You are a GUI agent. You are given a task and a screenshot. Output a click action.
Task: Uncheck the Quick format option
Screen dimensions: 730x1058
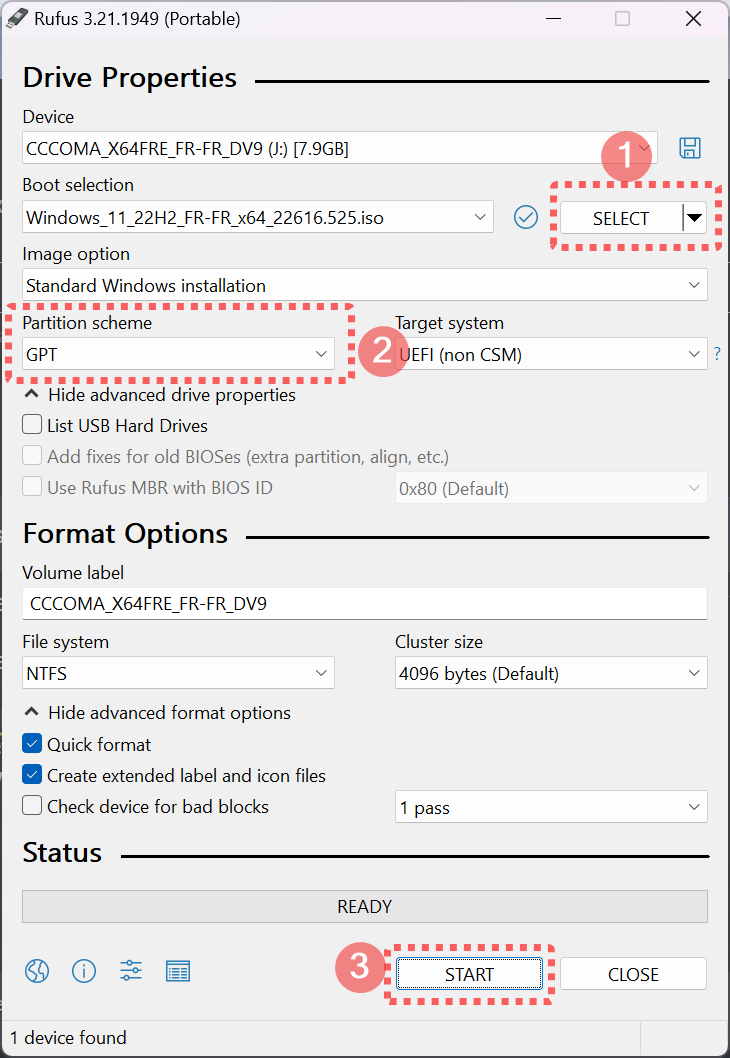pos(32,744)
